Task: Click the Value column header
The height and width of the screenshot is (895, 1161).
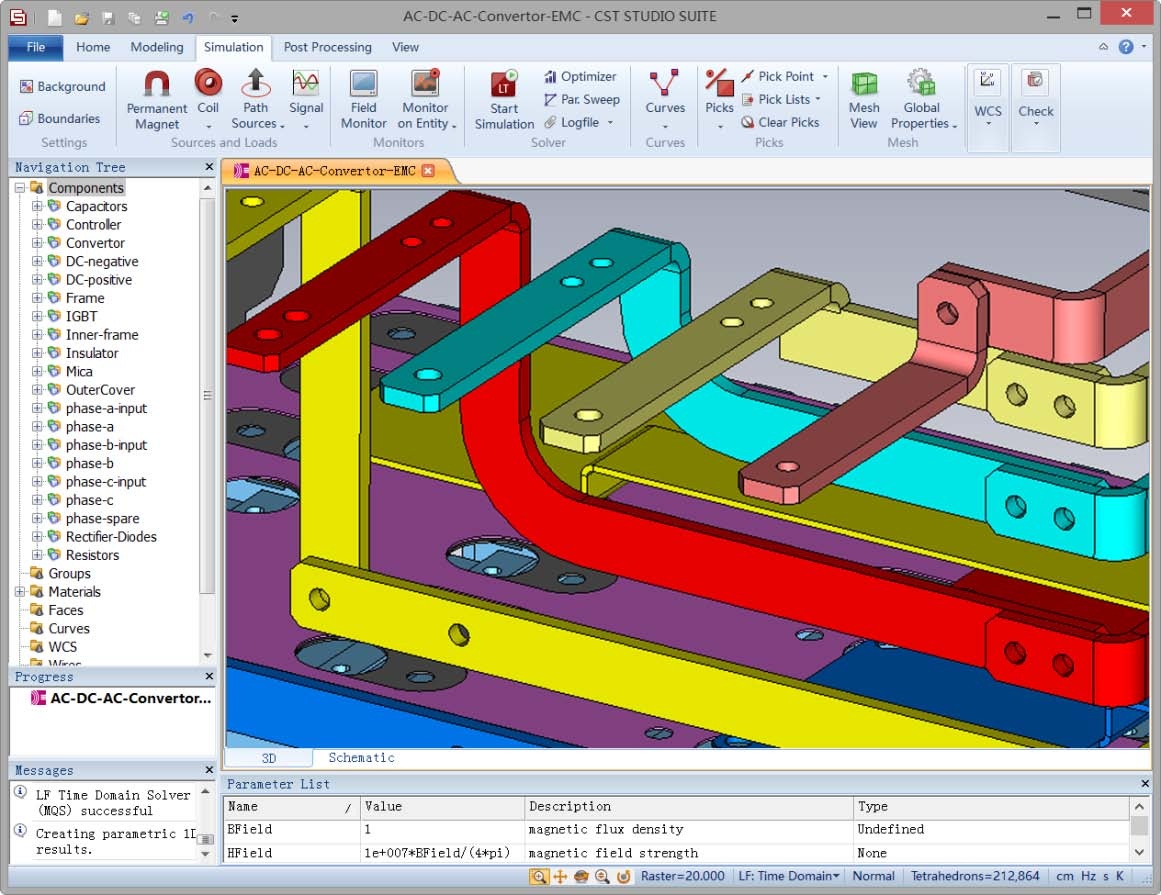Action: [441, 806]
